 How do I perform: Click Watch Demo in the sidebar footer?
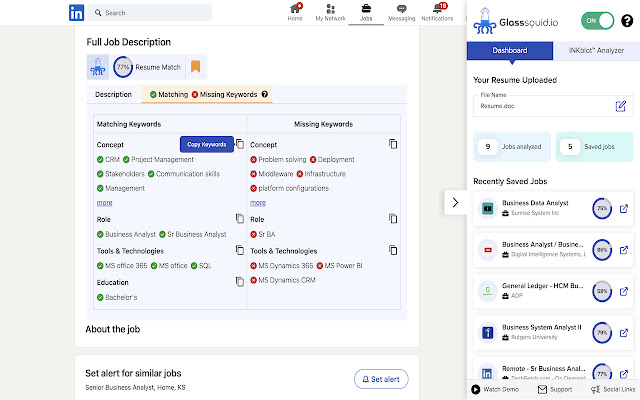click(495, 389)
